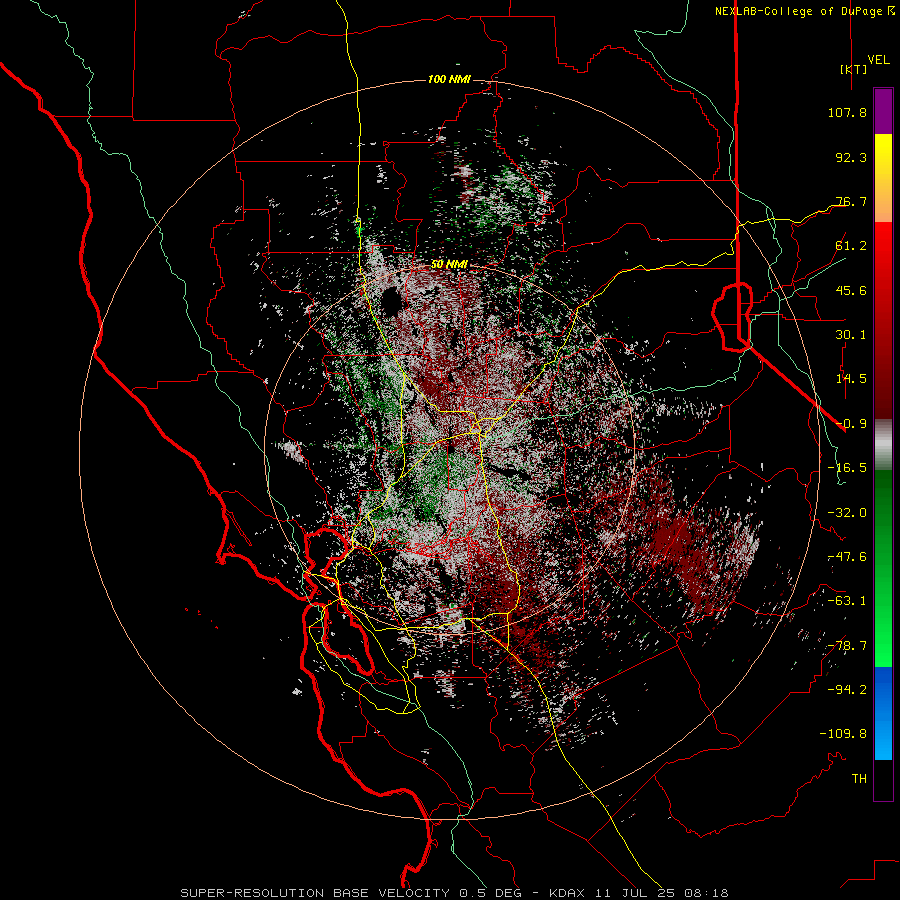Click the Super-Resolution Base Velocity caption text
The image size is (900, 900).
(454, 893)
